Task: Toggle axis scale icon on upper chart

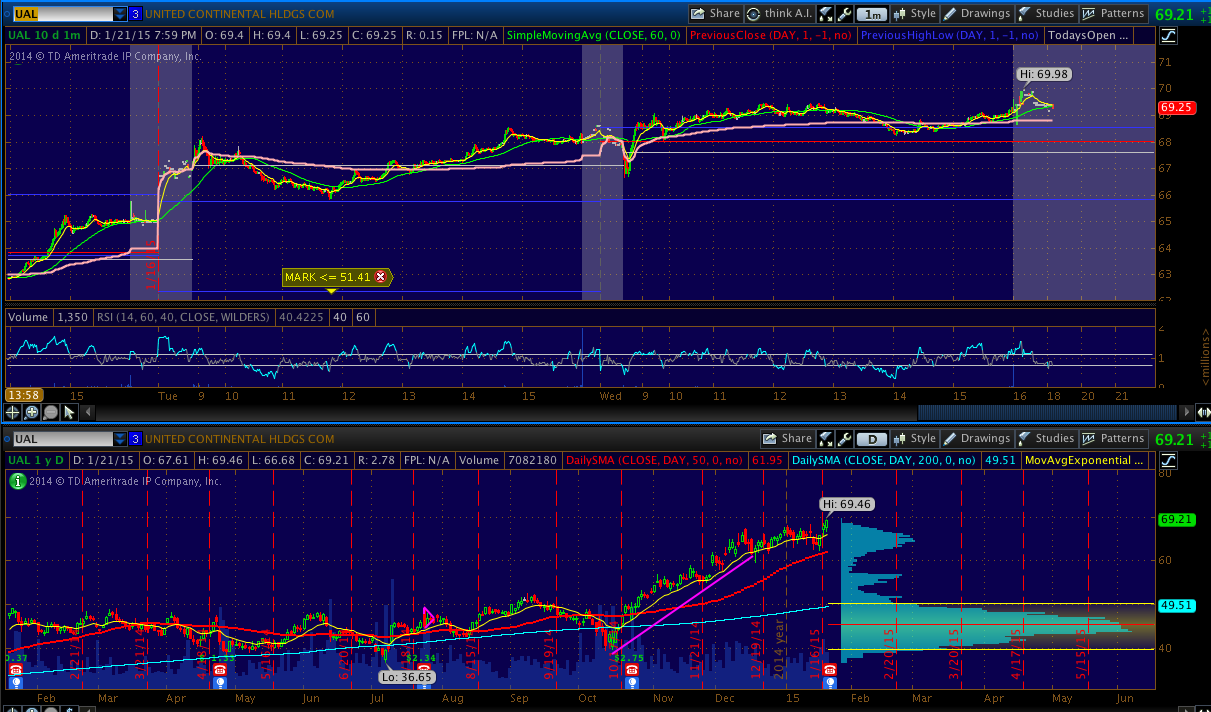Action: (1169, 36)
